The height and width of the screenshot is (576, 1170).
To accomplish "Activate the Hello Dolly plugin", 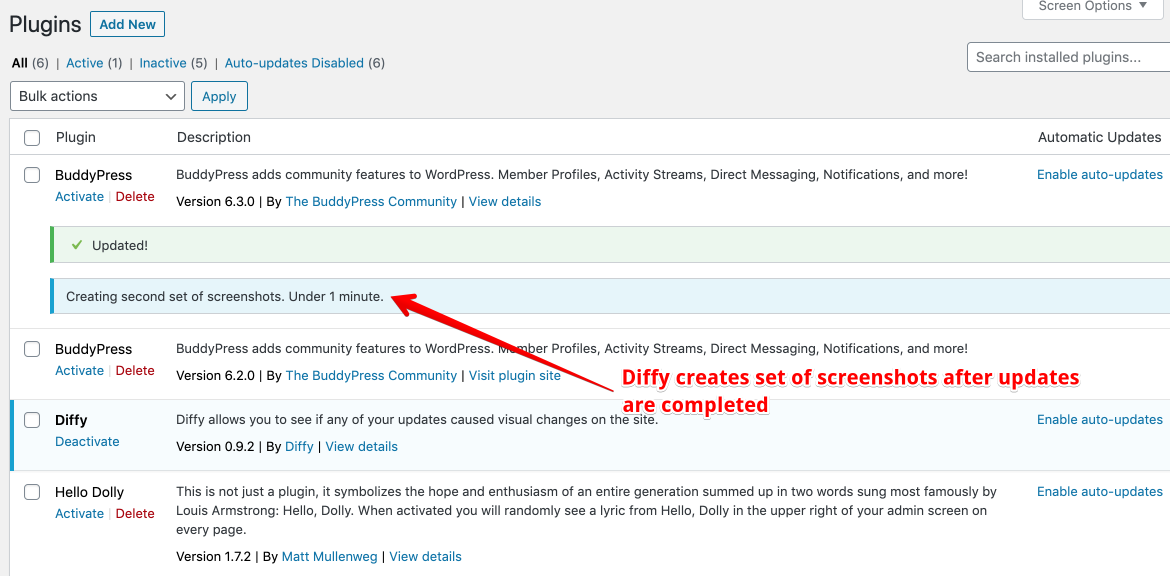I will click(79, 513).
